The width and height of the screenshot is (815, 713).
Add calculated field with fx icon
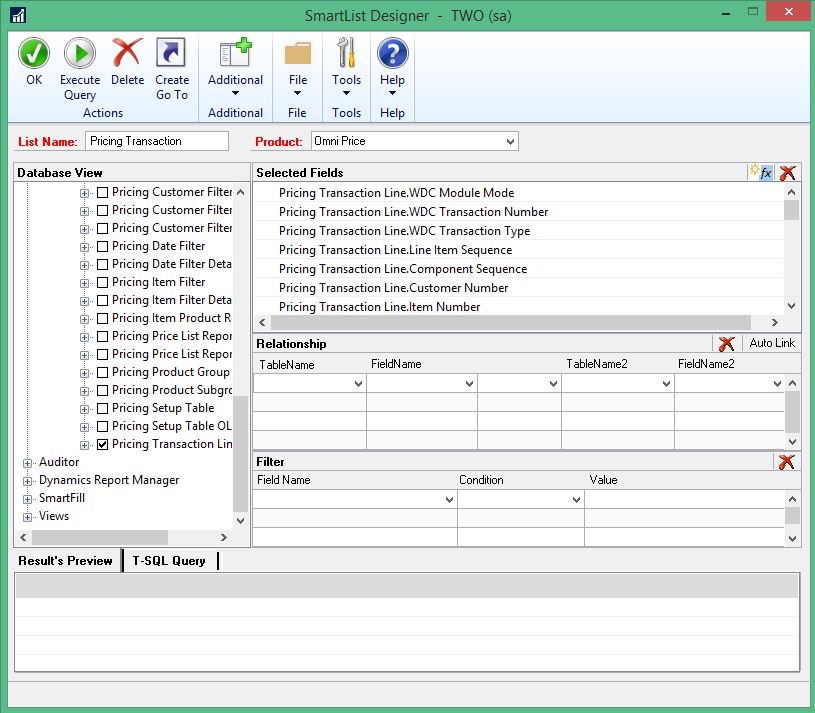coord(761,172)
